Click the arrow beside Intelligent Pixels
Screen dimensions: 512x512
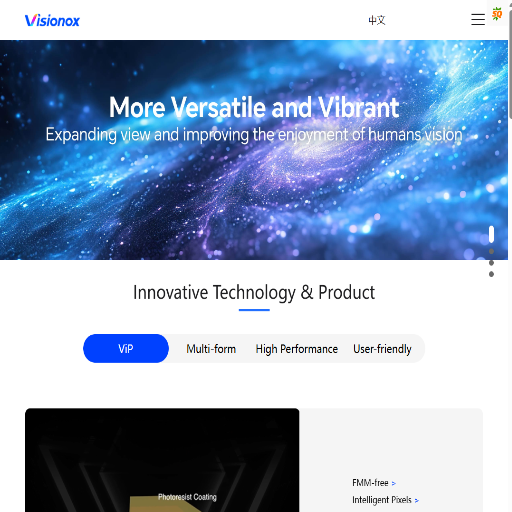(417, 500)
